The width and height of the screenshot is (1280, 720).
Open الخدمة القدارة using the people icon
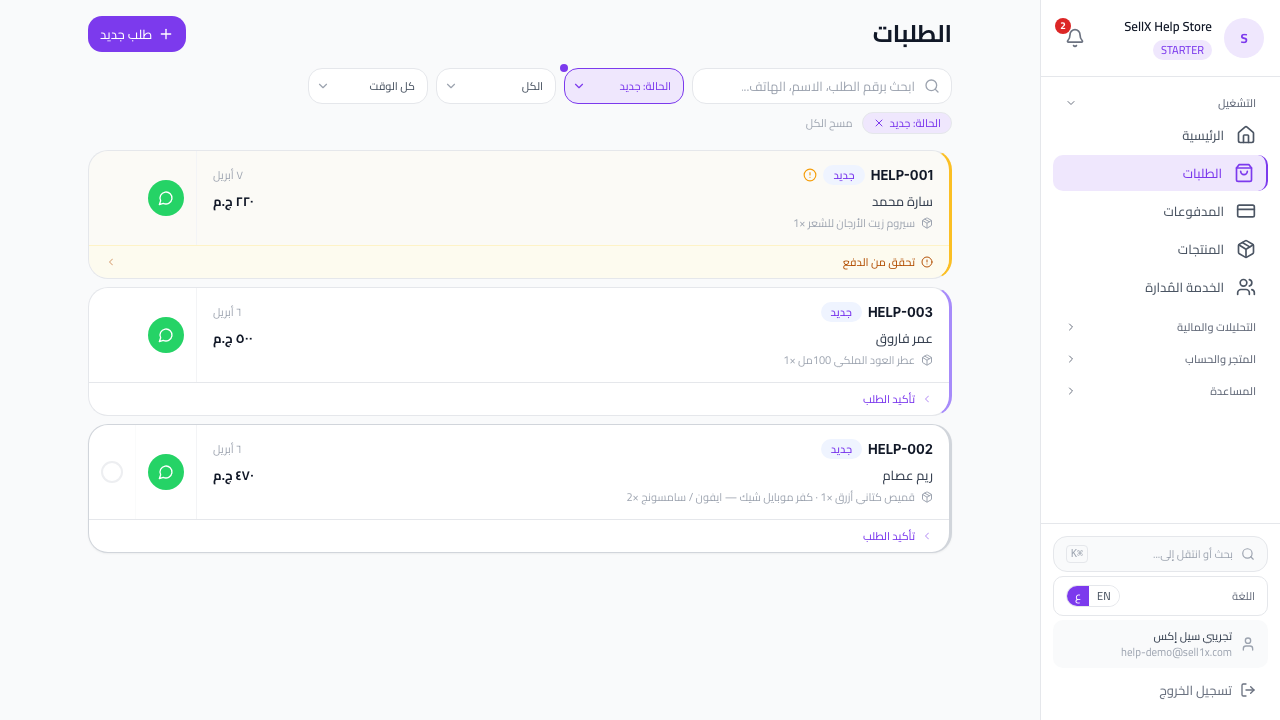coord(1246,287)
